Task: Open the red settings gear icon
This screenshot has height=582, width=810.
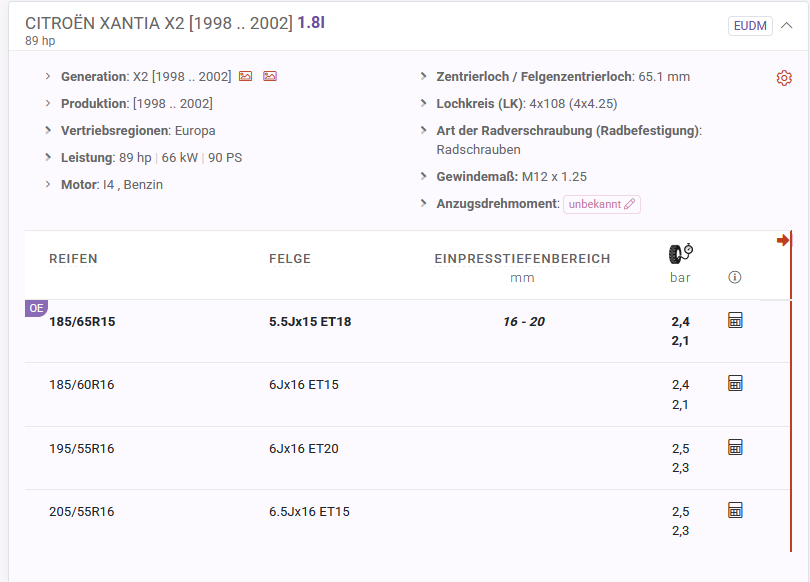Action: (784, 78)
